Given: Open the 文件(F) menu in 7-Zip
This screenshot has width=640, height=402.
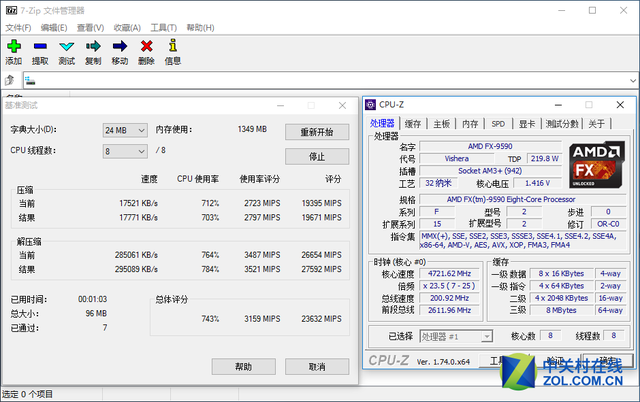Looking at the screenshot, I should (18, 27).
